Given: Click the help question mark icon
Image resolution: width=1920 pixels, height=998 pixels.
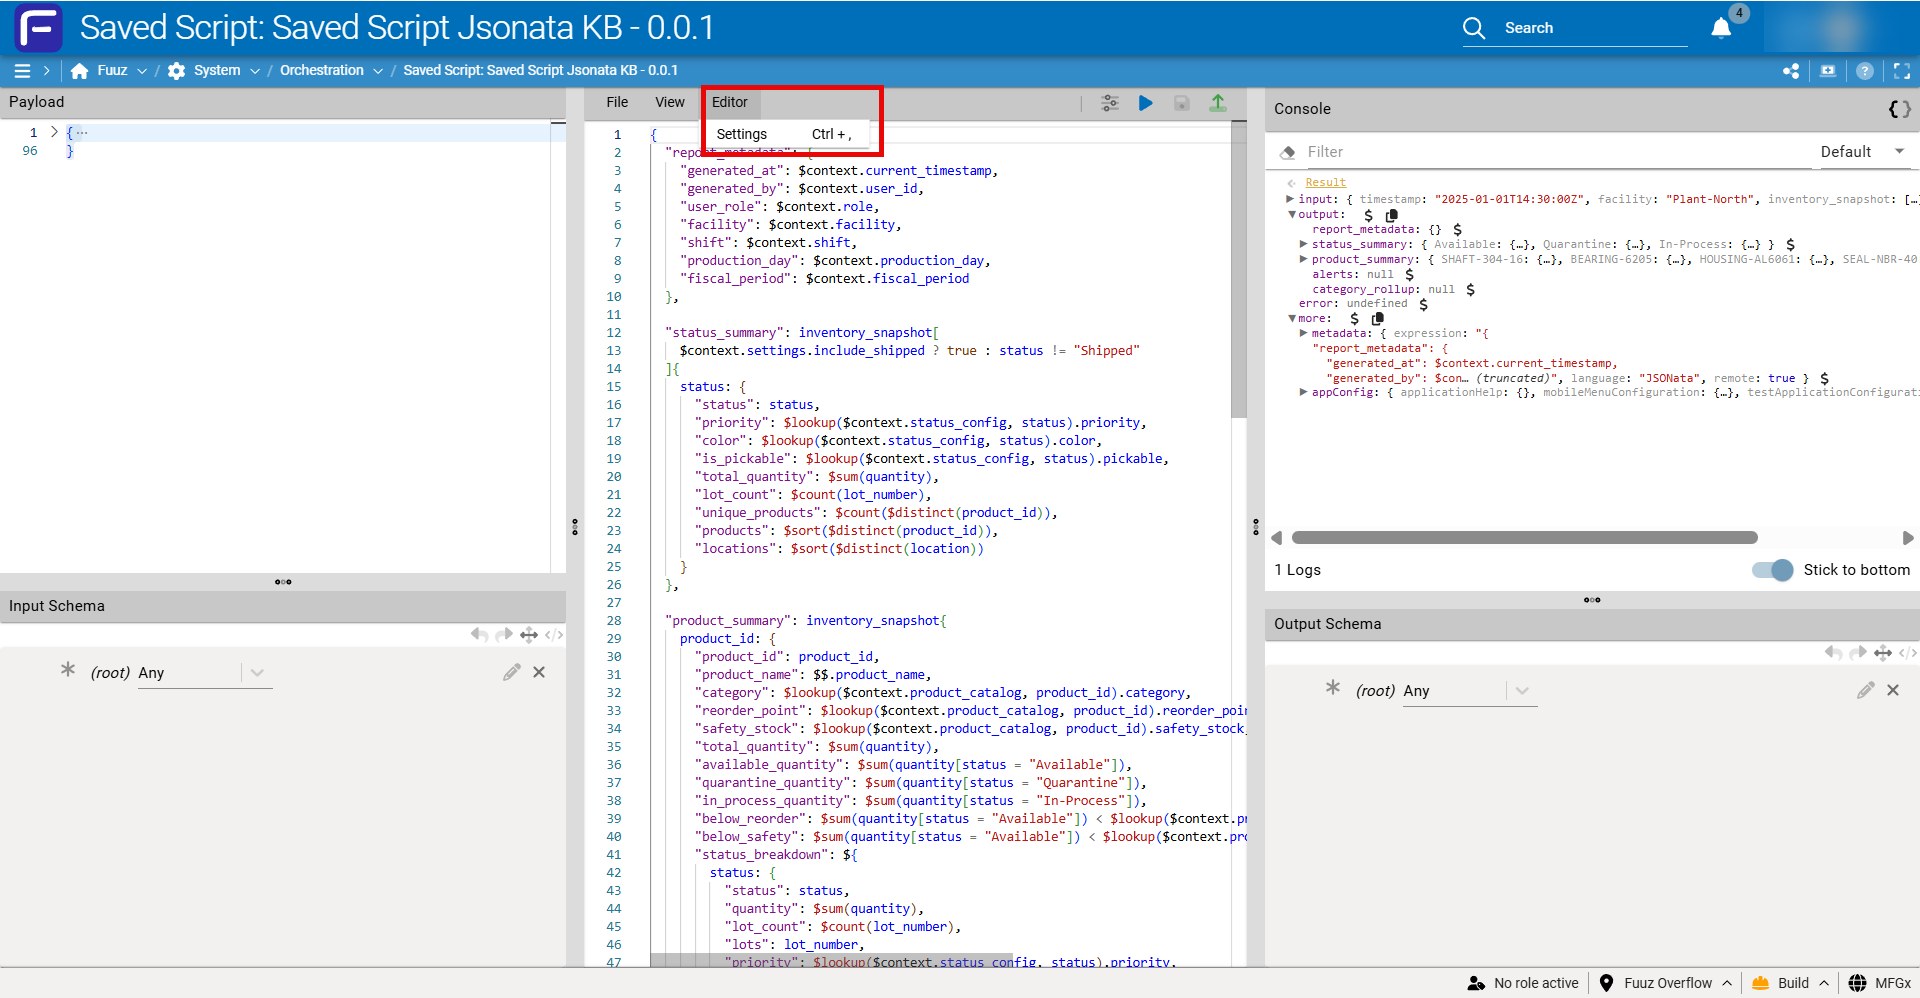Looking at the screenshot, I should [1865, 71].
